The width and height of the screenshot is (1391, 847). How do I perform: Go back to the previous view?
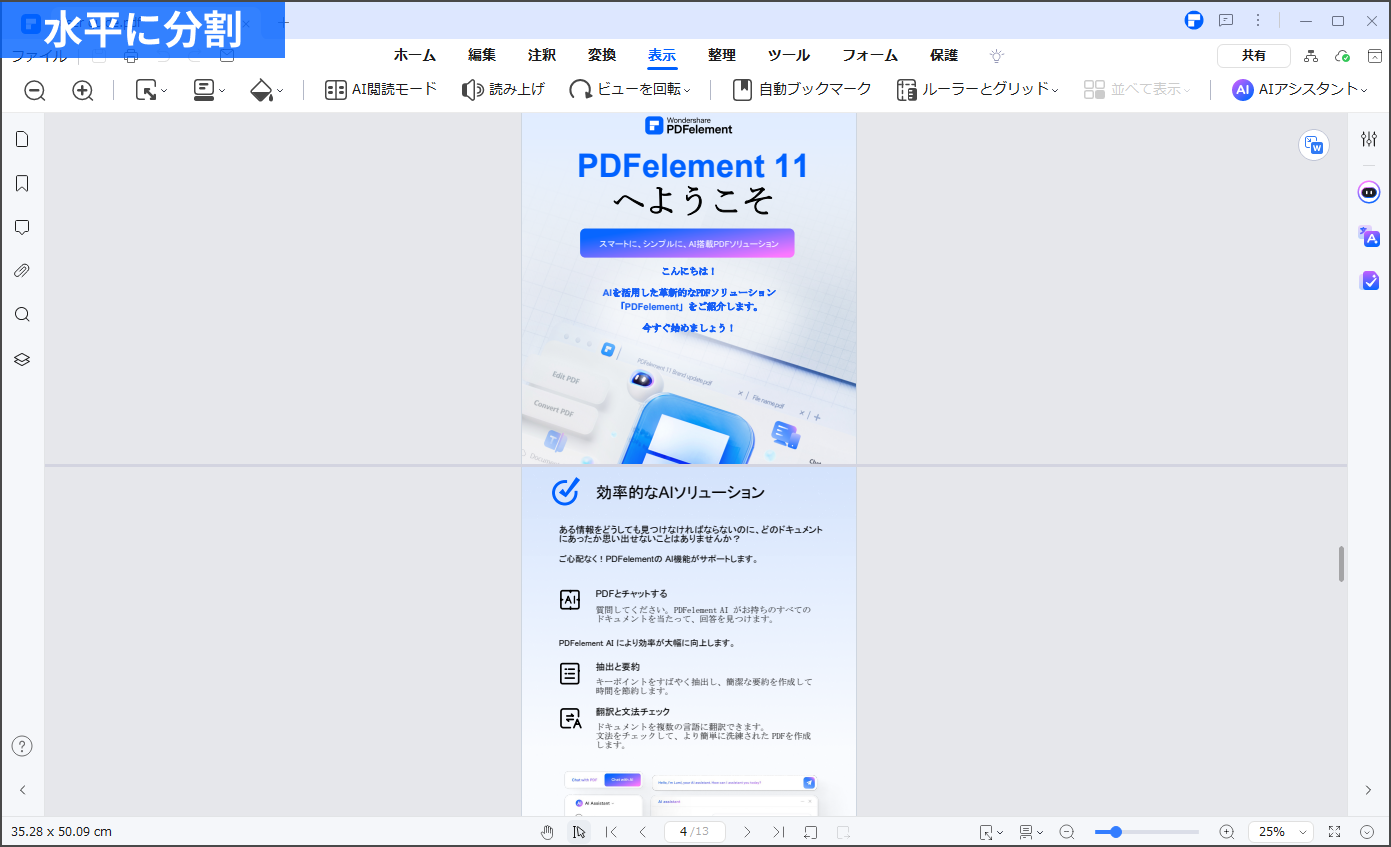(x=811, y=832)
